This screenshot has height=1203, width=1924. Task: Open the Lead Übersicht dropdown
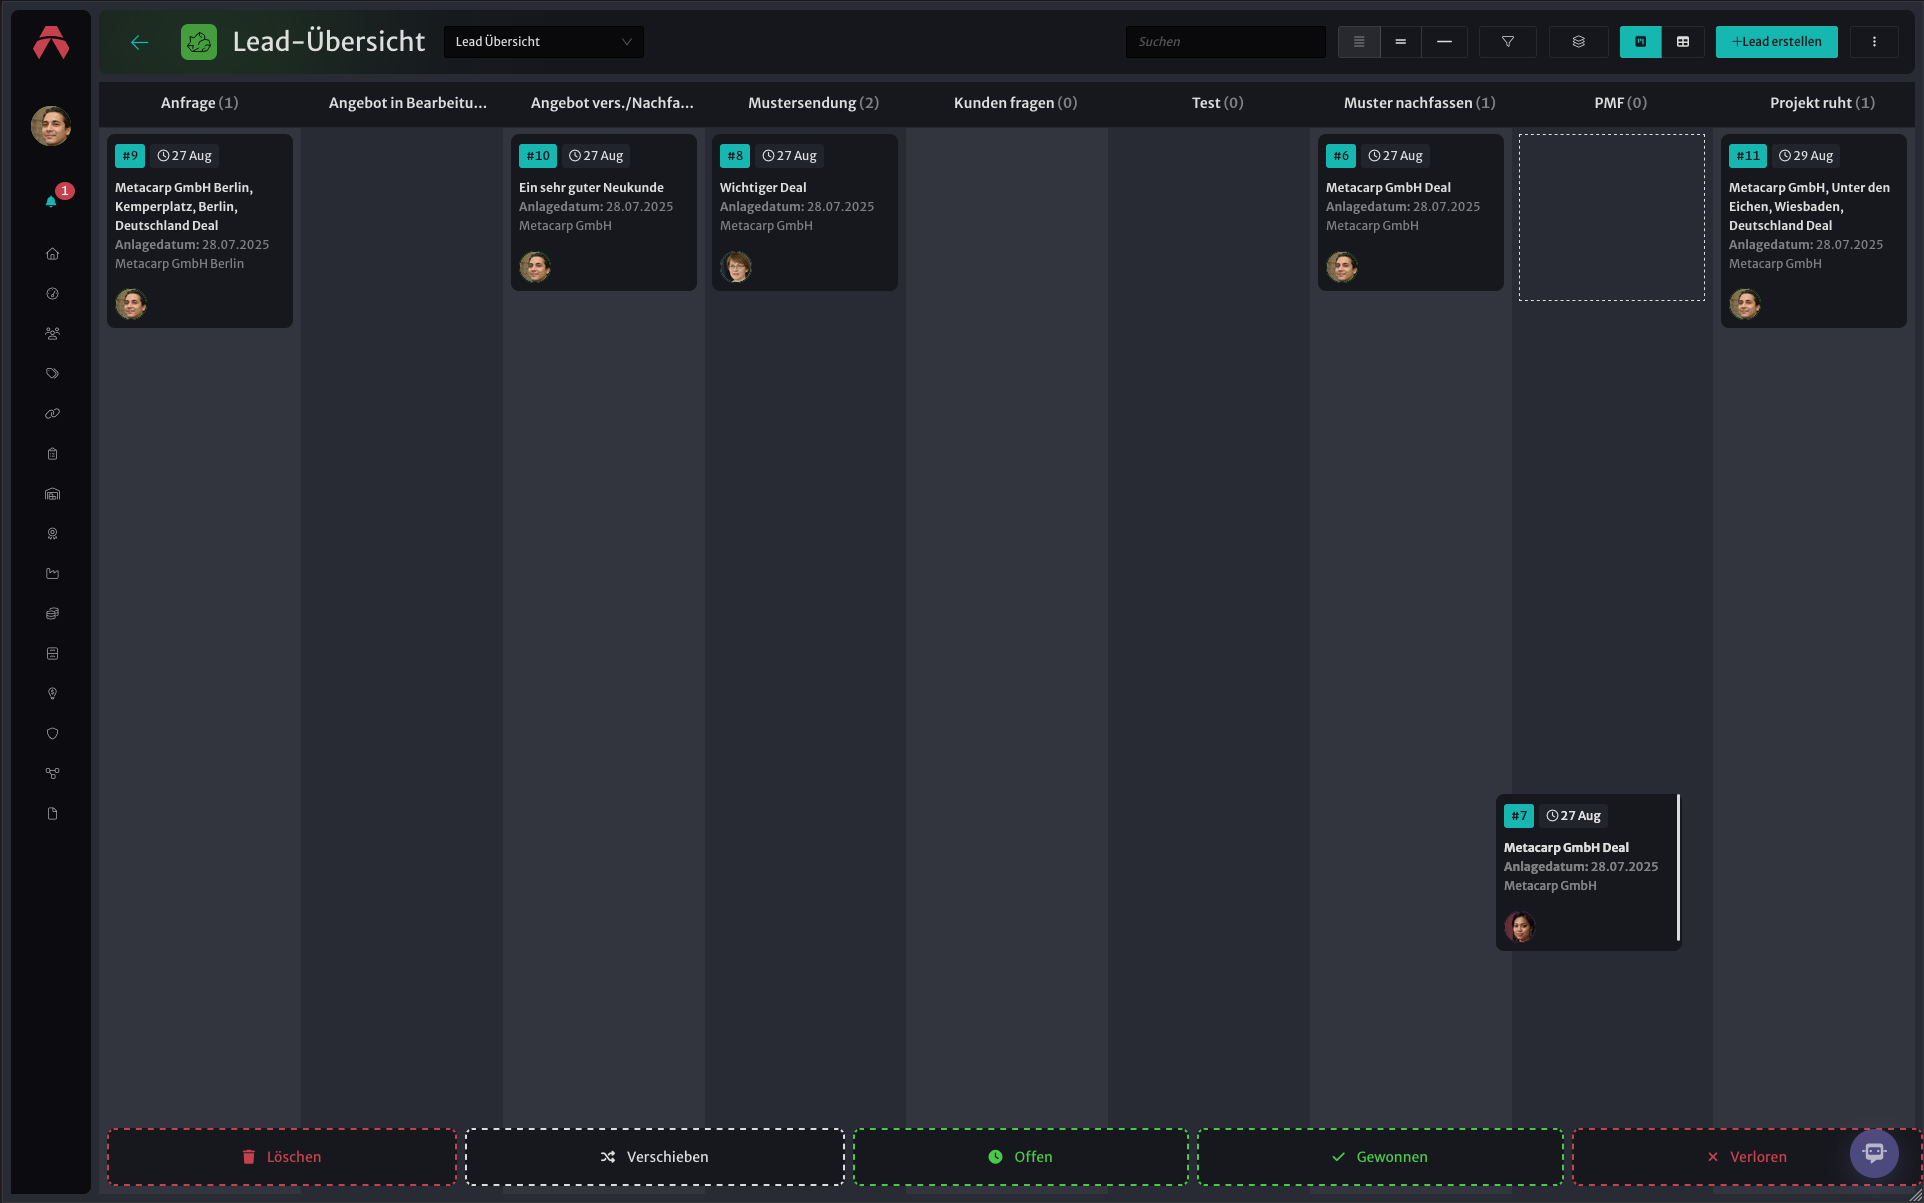click(543, 42)
